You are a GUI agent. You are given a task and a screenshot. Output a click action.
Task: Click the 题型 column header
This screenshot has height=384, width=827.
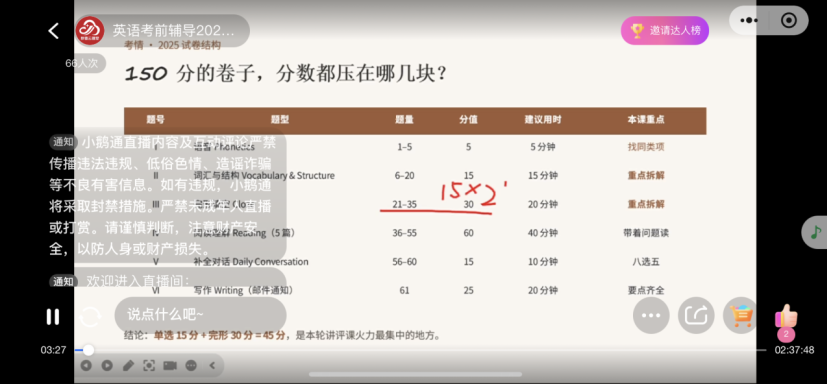(x=280, y=120)
